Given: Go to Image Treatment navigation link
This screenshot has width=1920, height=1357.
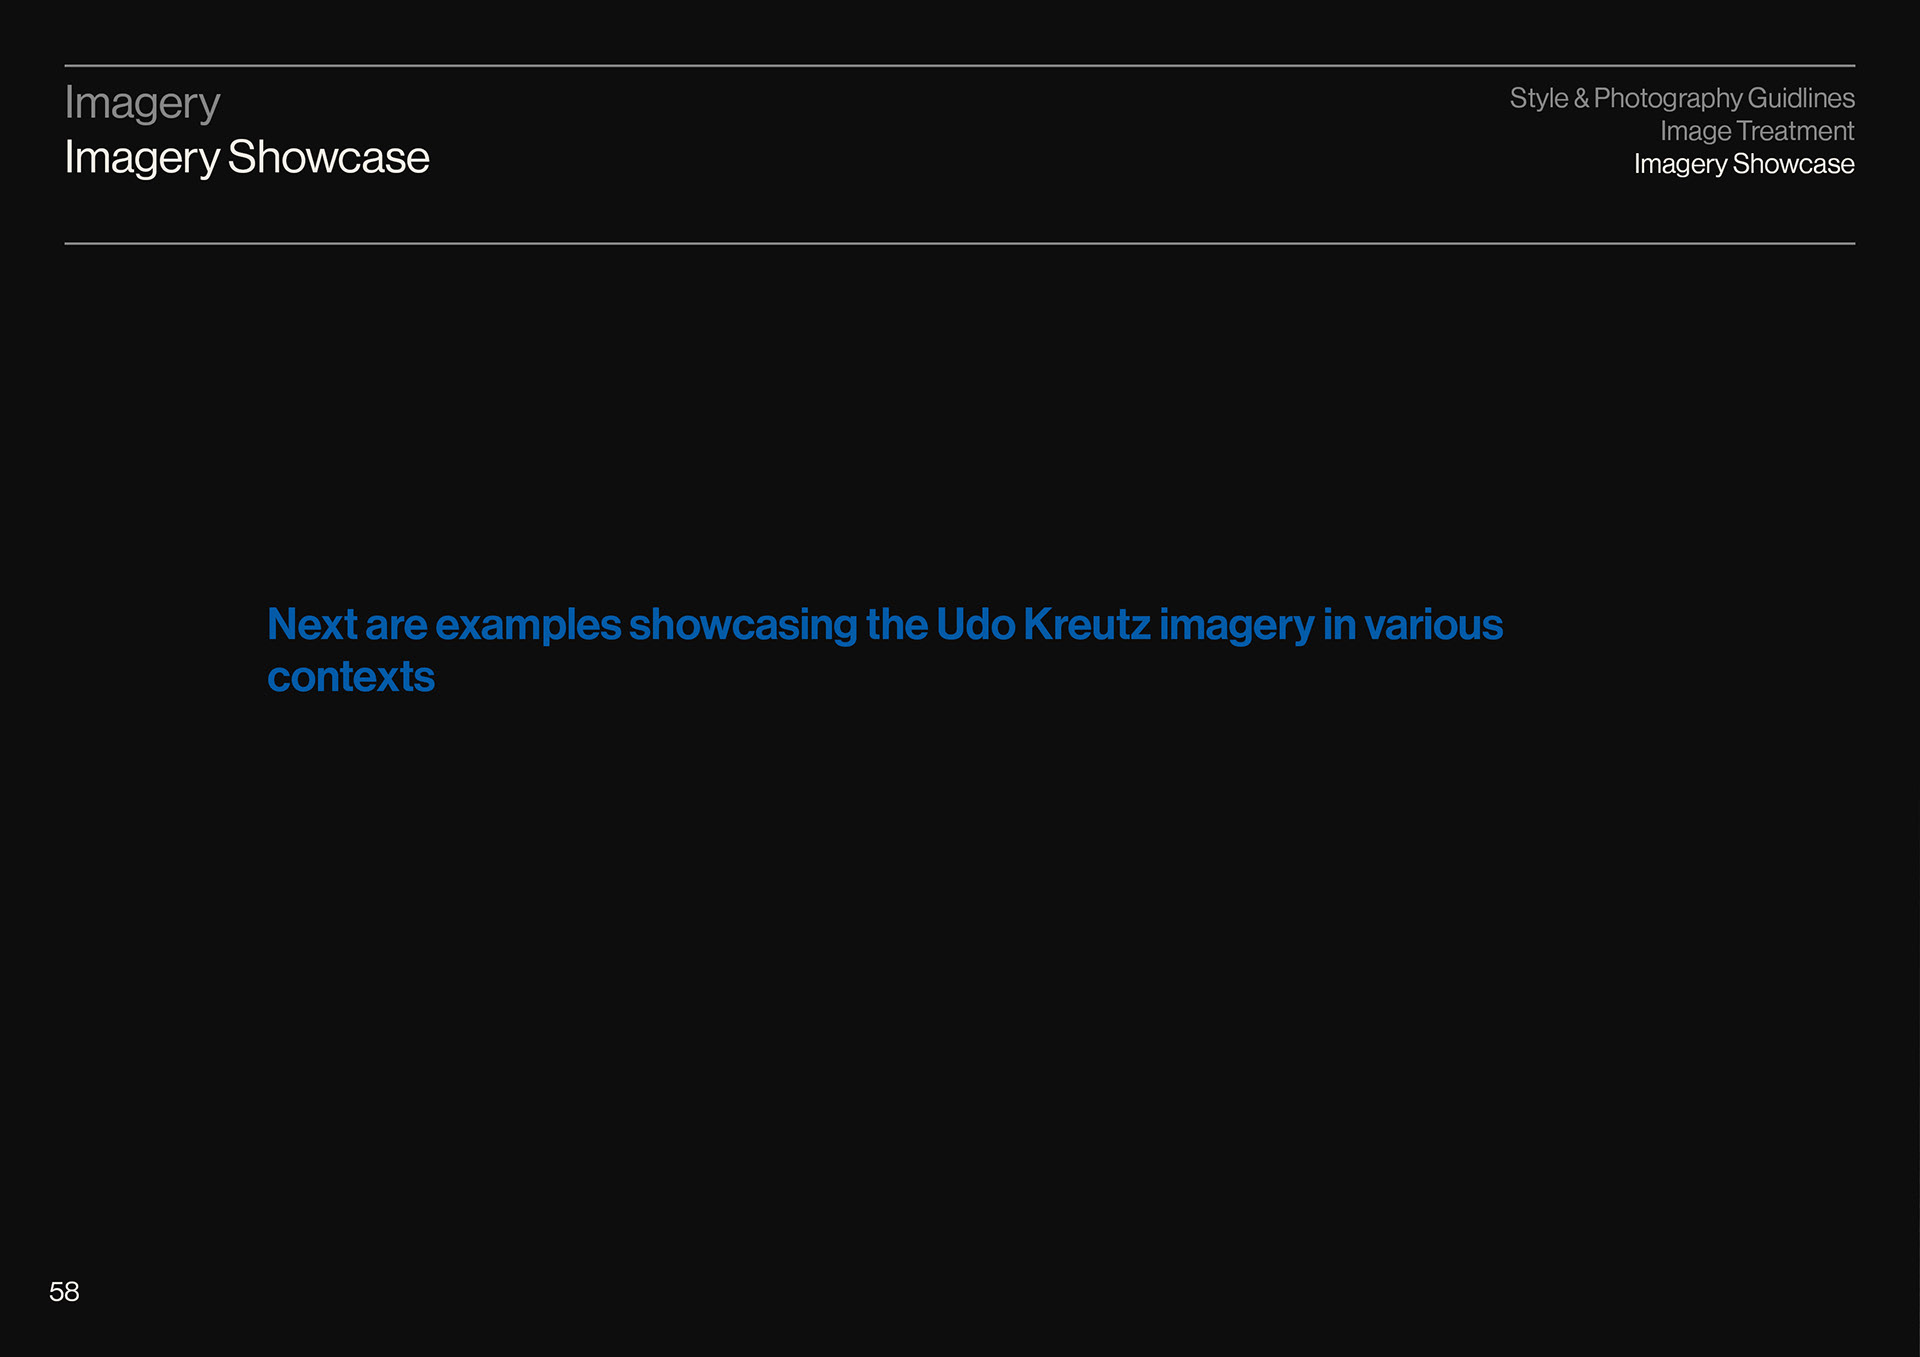Looking at the screenshot, I should tap(1756, 131).
